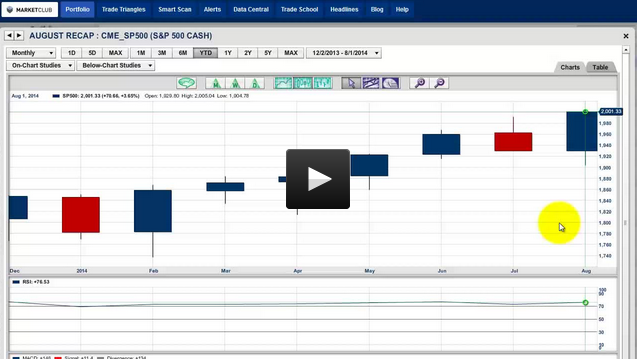Expand the On-Chart Studies dropdown
Viewport: 637px width, 360px height.
(x=41, y=65)
